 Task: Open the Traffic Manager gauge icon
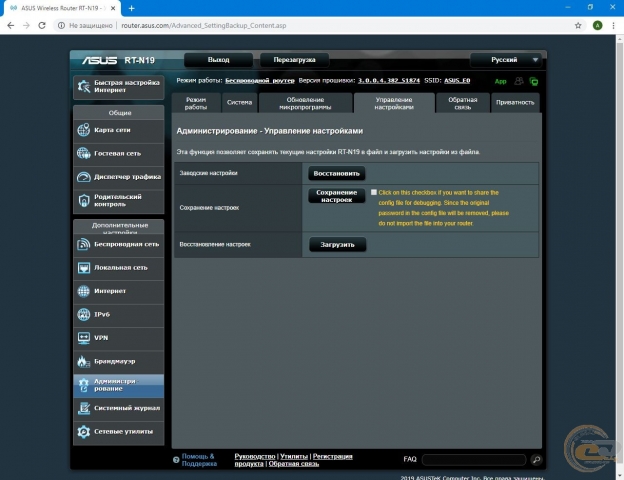[84, 177]
